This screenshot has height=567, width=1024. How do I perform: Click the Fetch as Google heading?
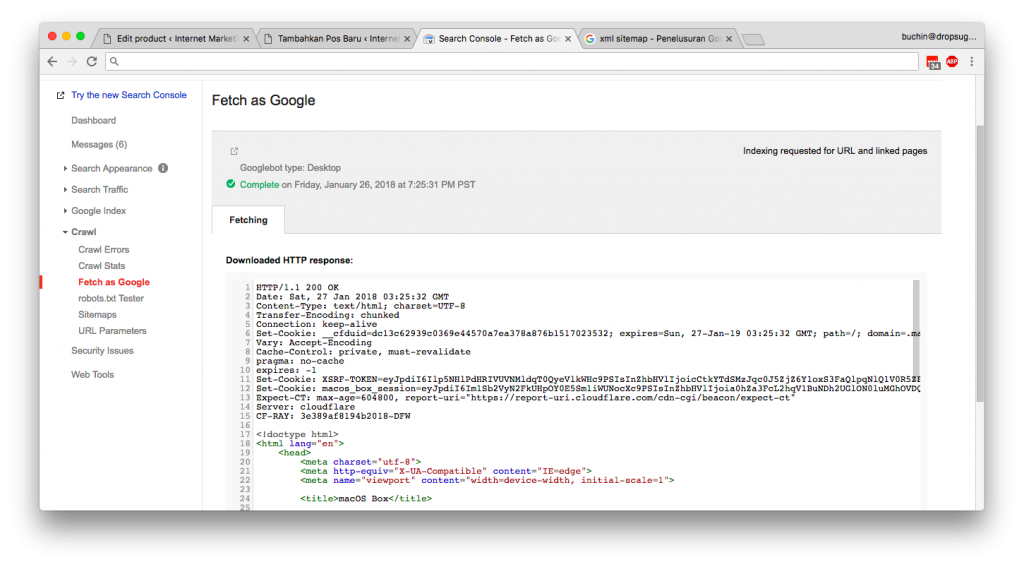point(263,101)
